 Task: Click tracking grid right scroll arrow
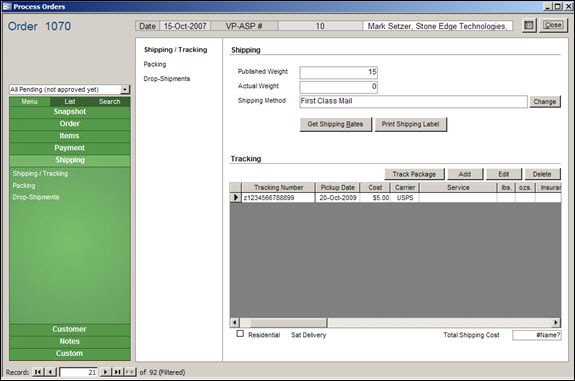point(556,323)
